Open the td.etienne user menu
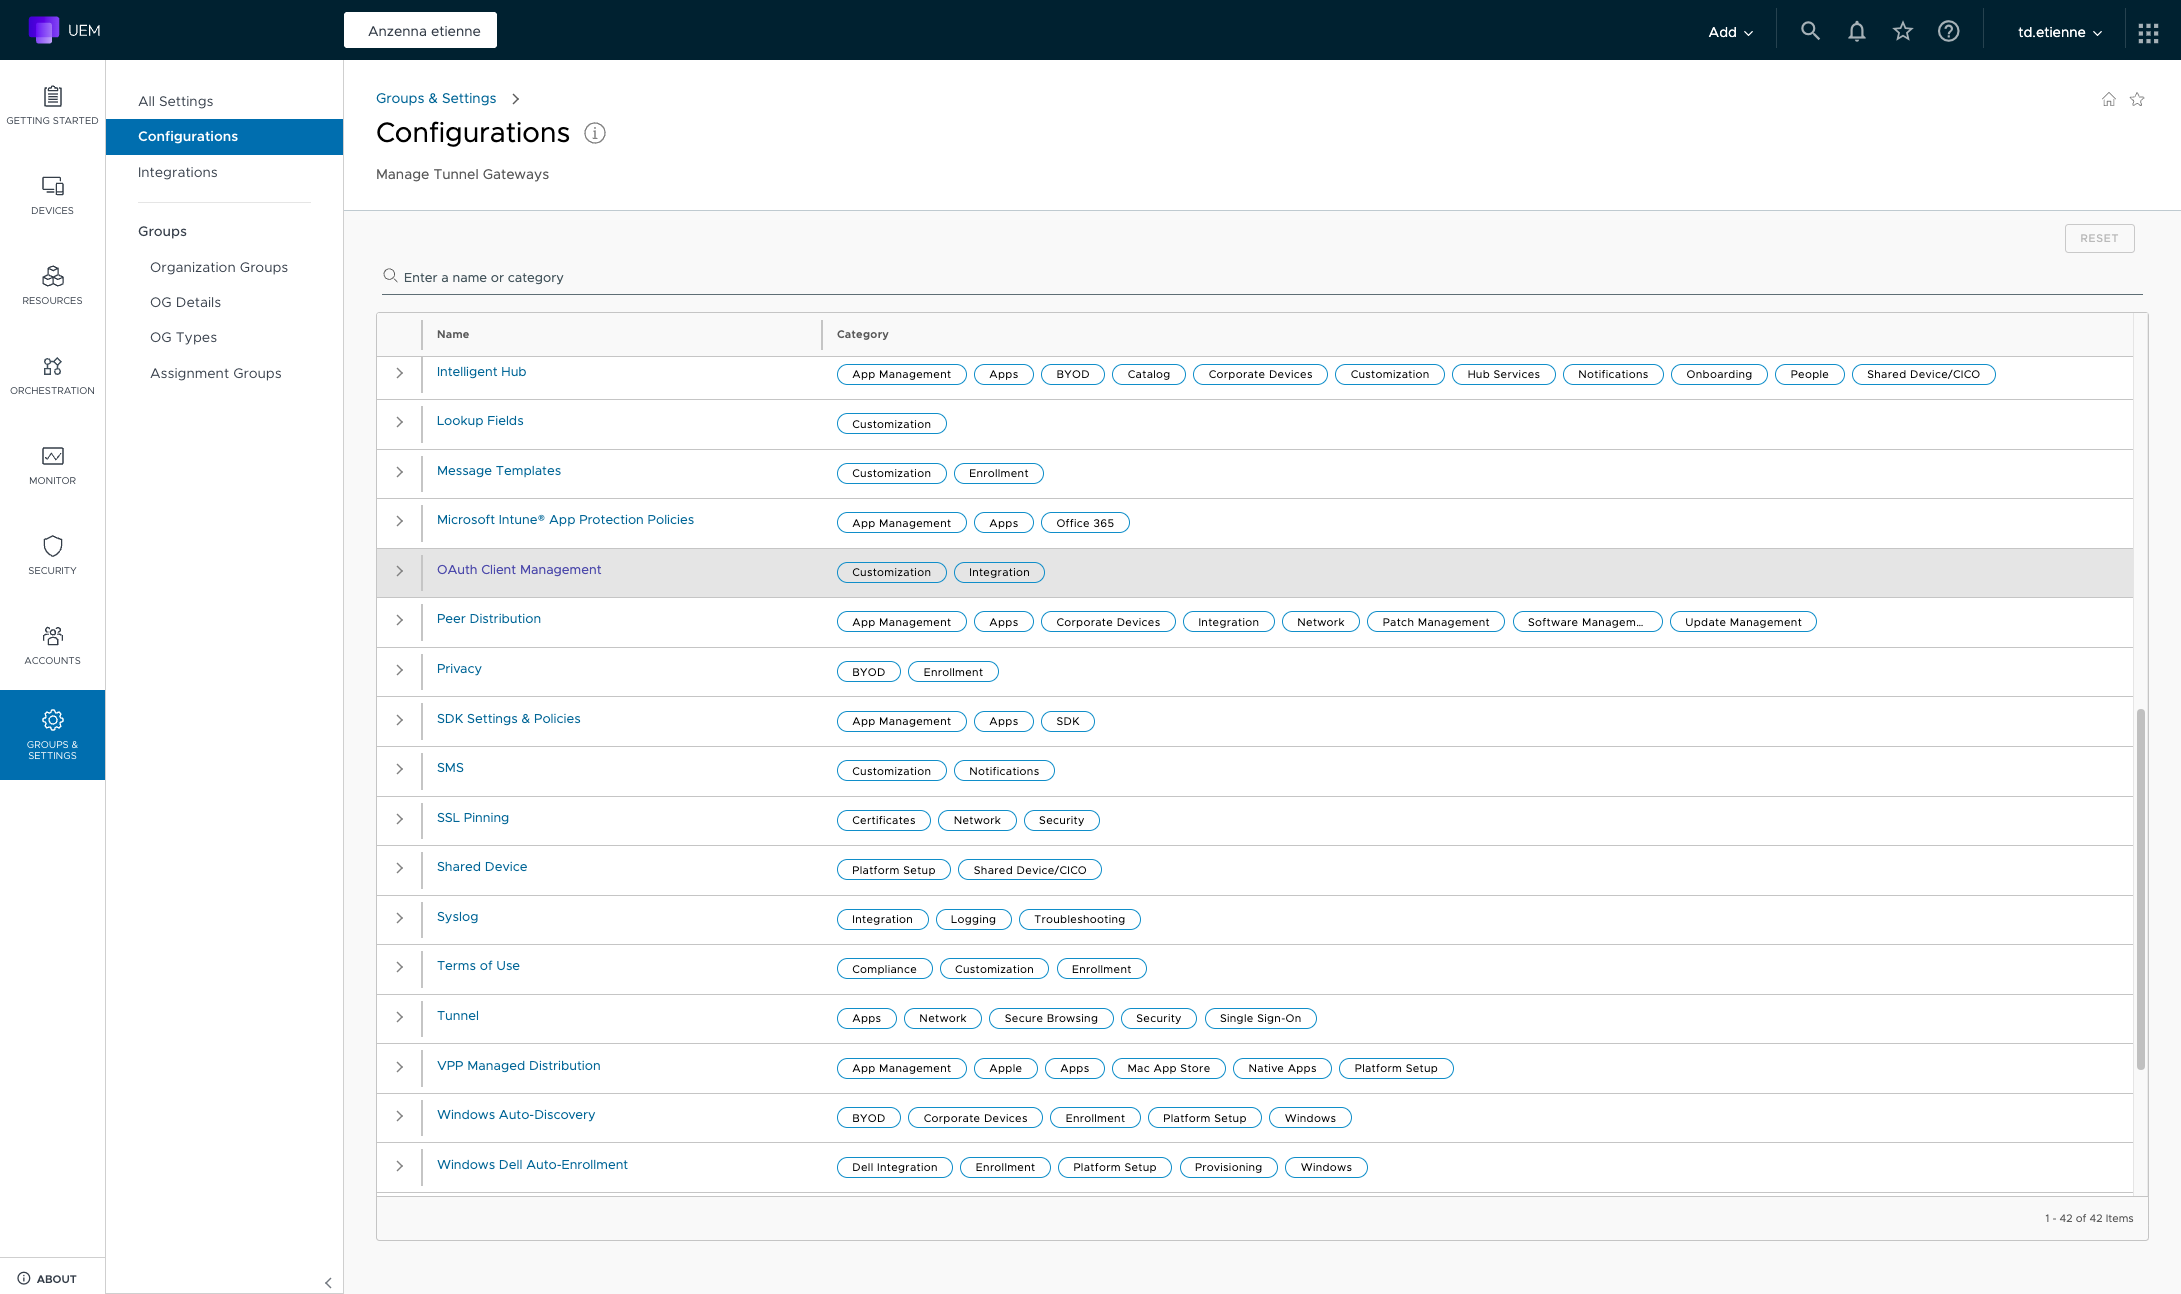2181x1294 pixels. coord(2059,32)
